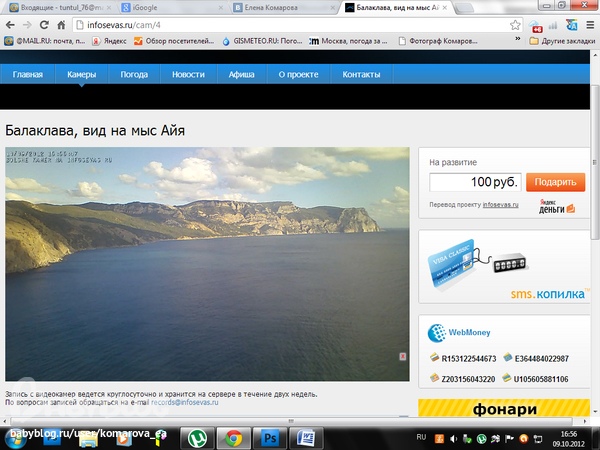Open Photoshop from the taskbar

coord(270,438)
